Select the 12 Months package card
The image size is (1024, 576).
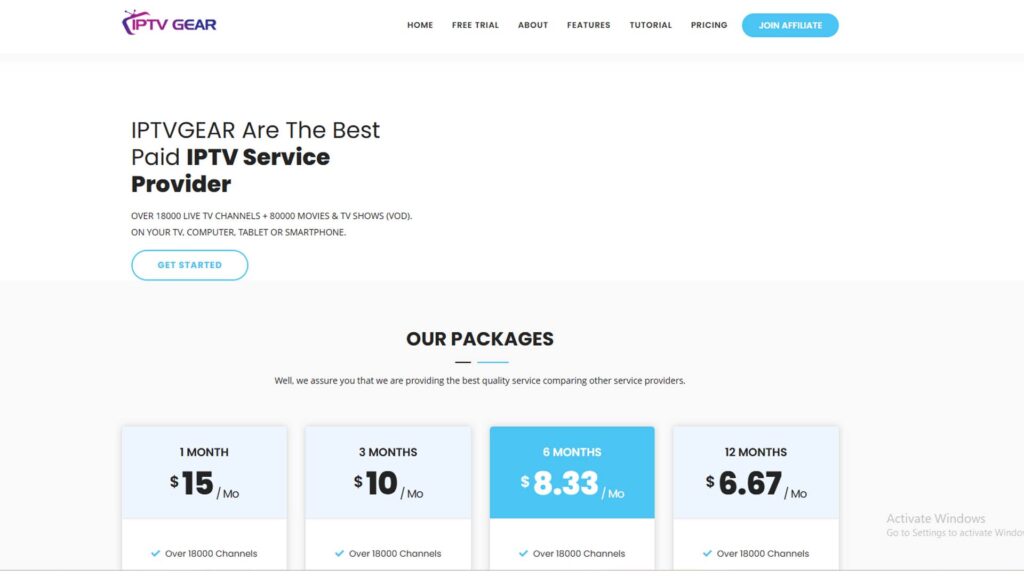(x=756, y=472)
